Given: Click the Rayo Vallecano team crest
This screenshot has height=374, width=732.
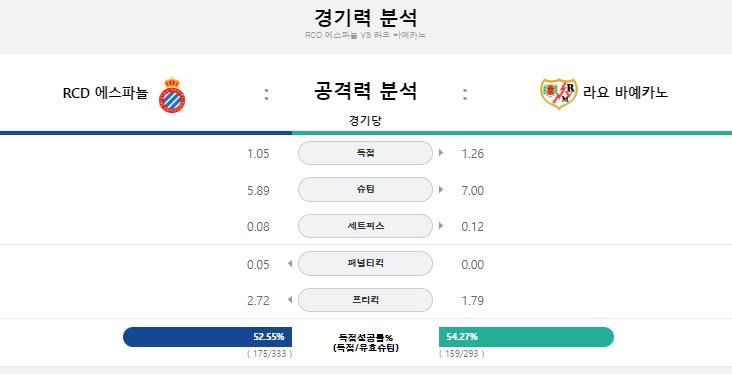Looking at the screenshot, I should tap(558, 94).
